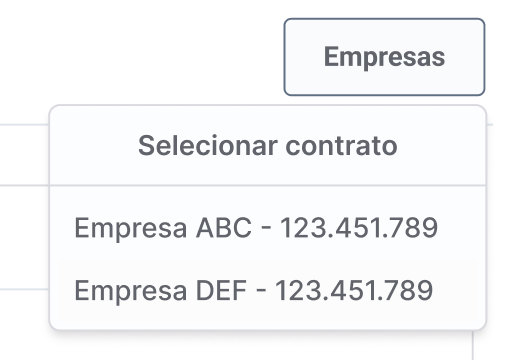
Task: Switch contract to Empresa DEF
Action: point(268,290)
